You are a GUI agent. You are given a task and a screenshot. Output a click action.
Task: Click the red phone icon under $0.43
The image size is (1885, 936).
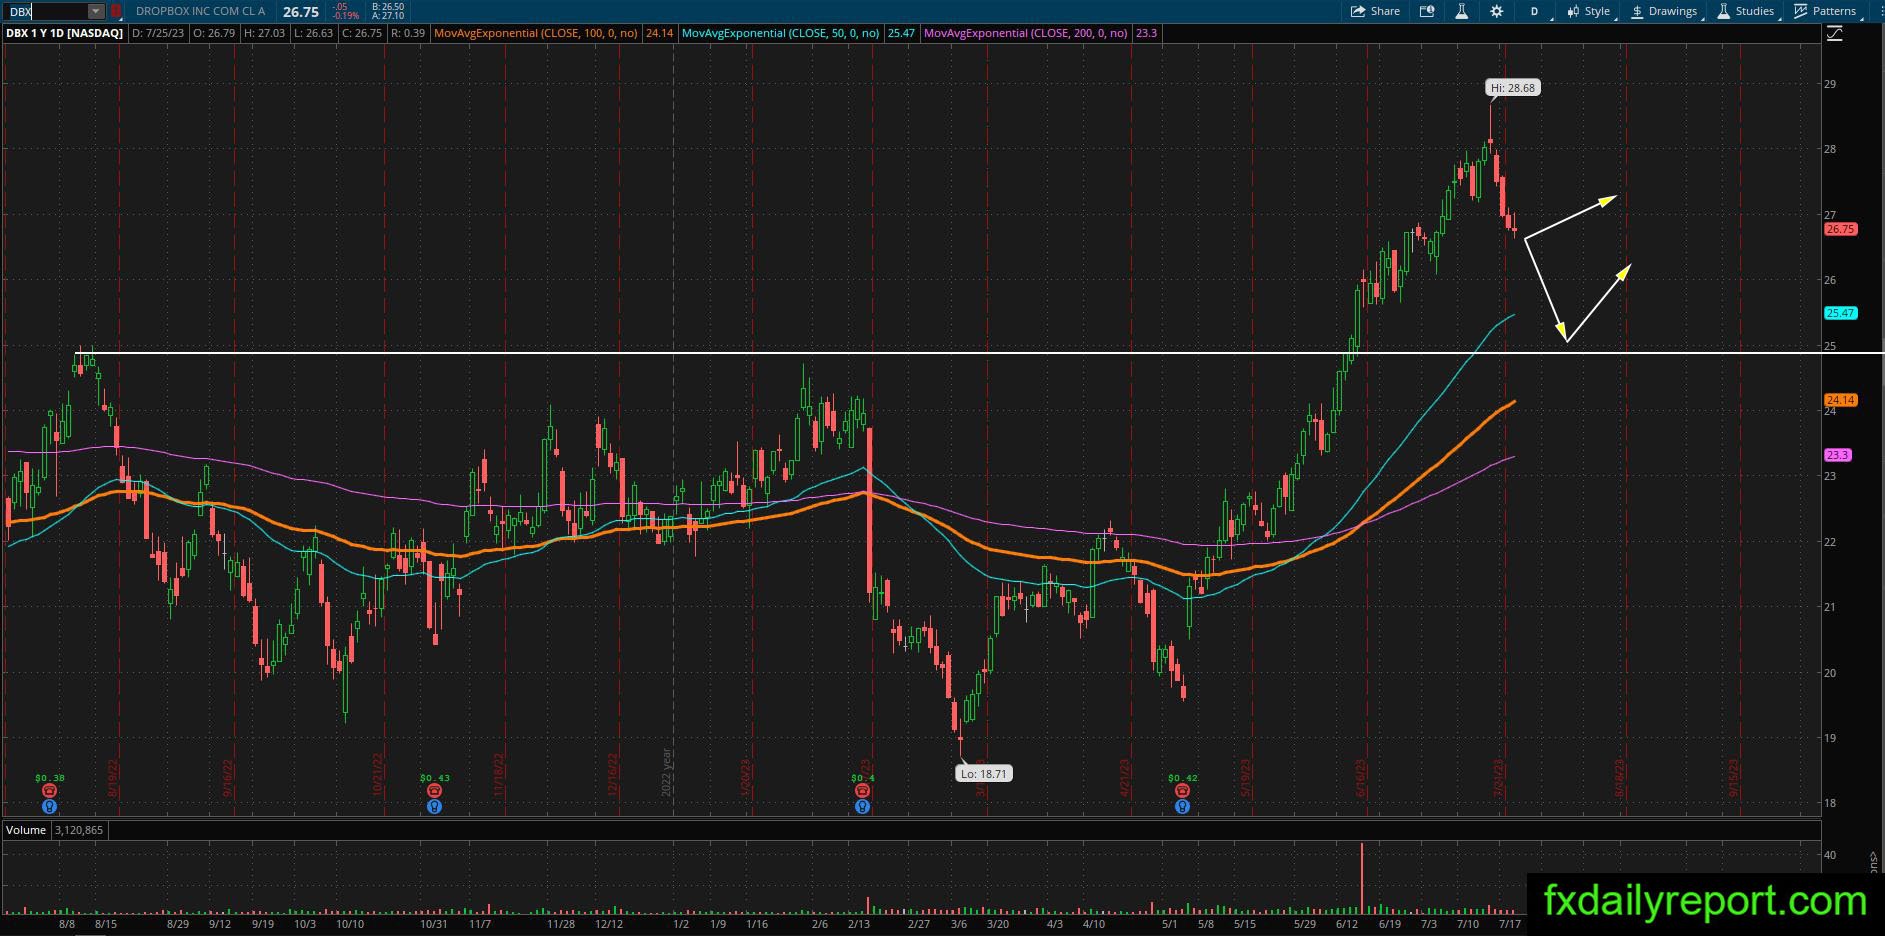tap(434, 791)
